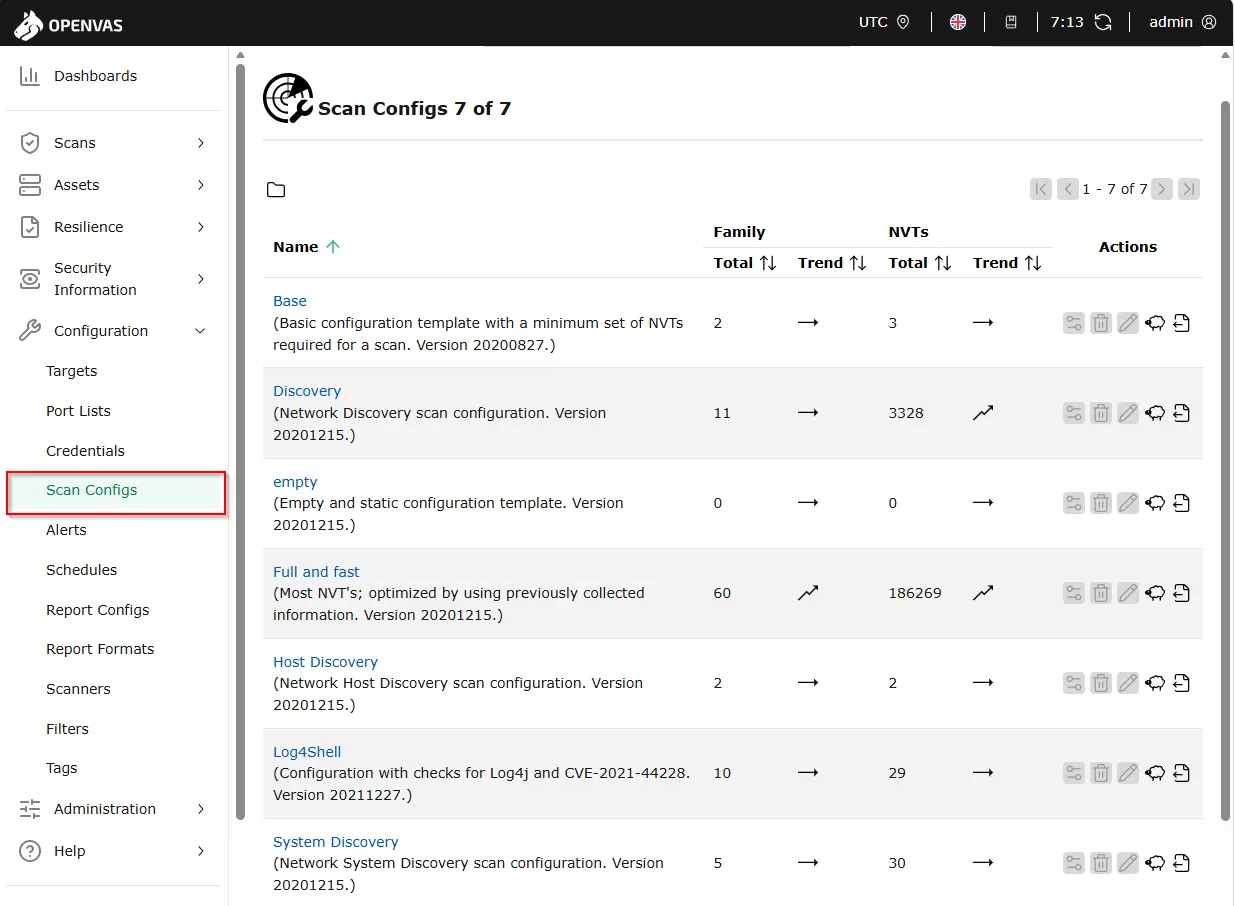1235x906 pixels.
Task: Click the sliders settings icon for Base
Action: point(1074,323)
